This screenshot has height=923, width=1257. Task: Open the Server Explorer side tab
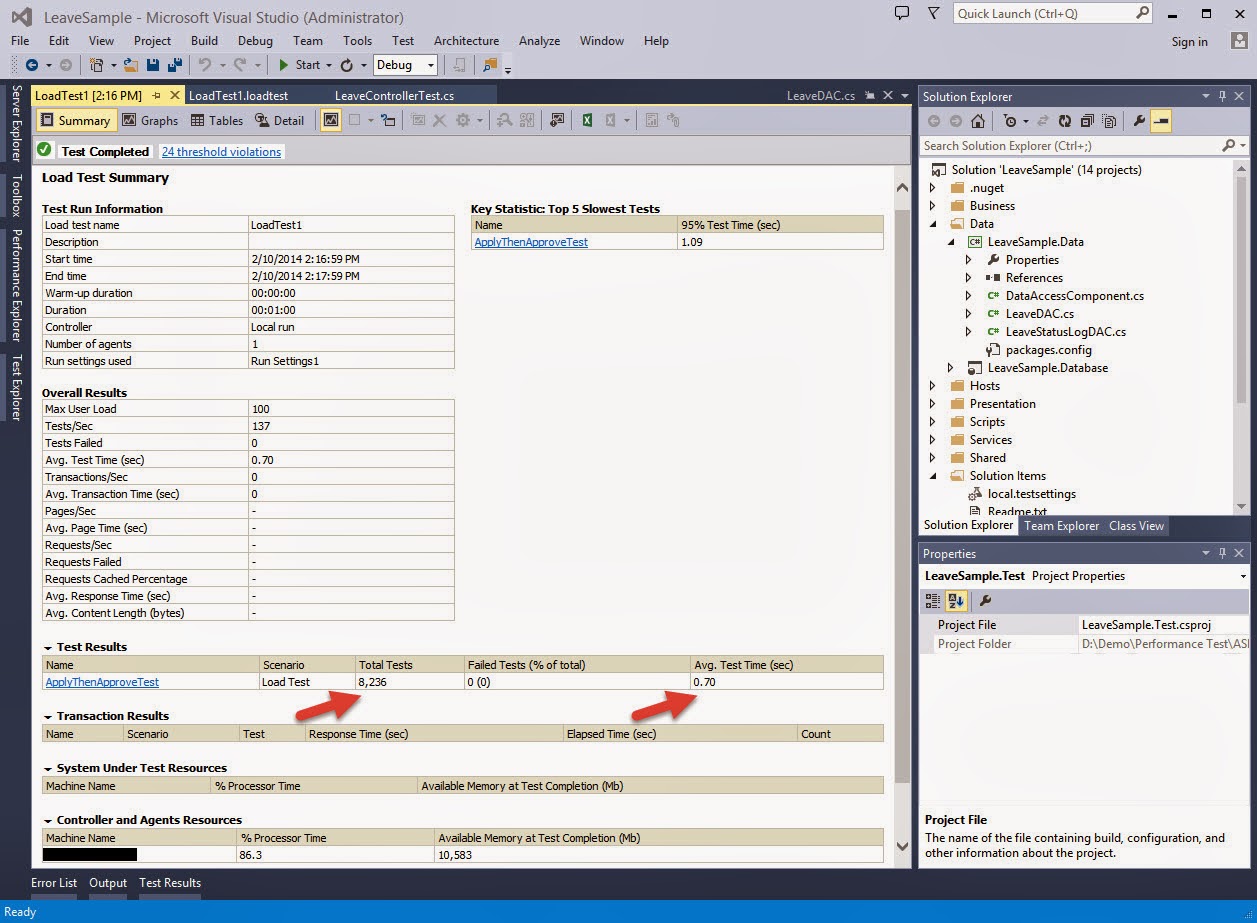[x=16, y=124]
